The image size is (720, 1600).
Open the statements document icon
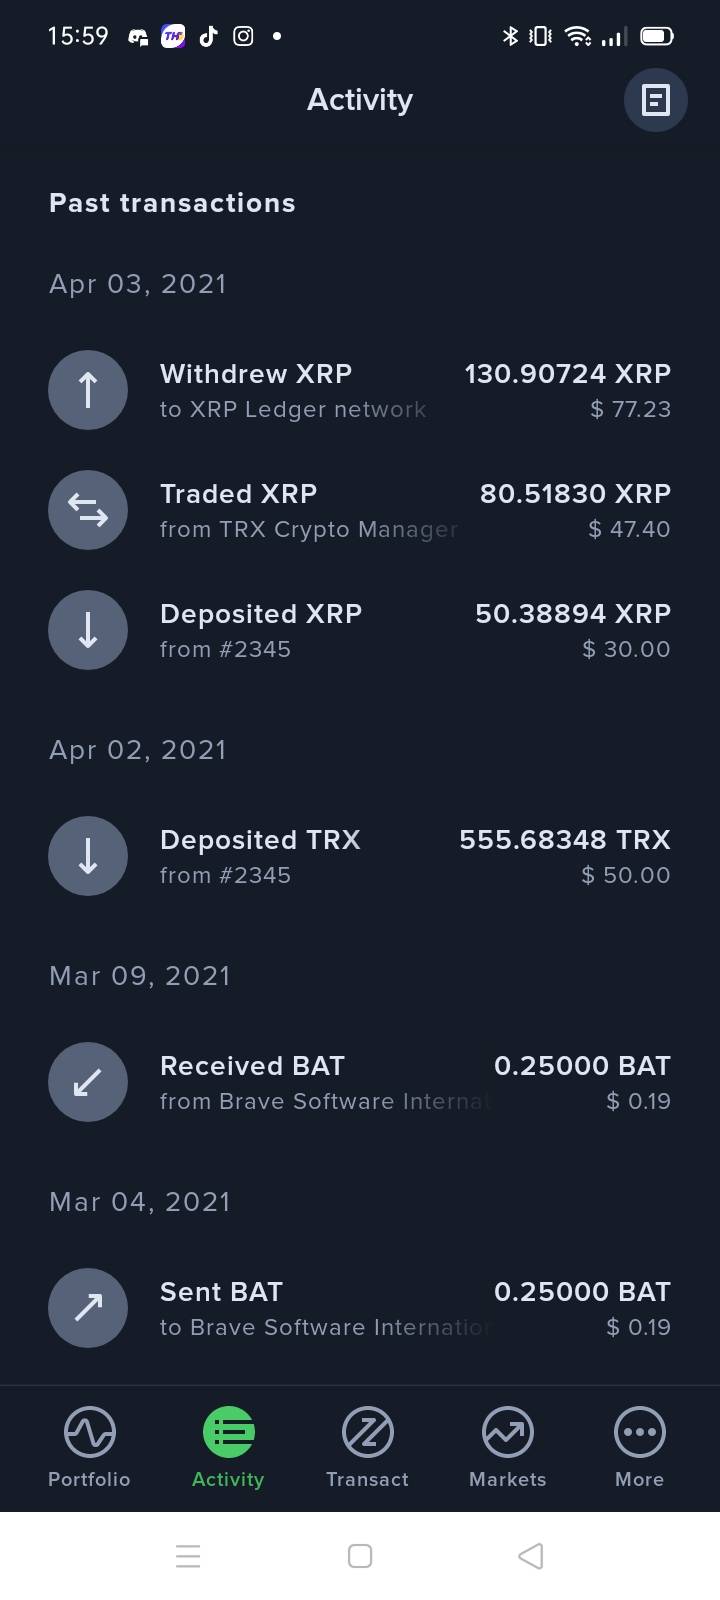pos(655,100)
